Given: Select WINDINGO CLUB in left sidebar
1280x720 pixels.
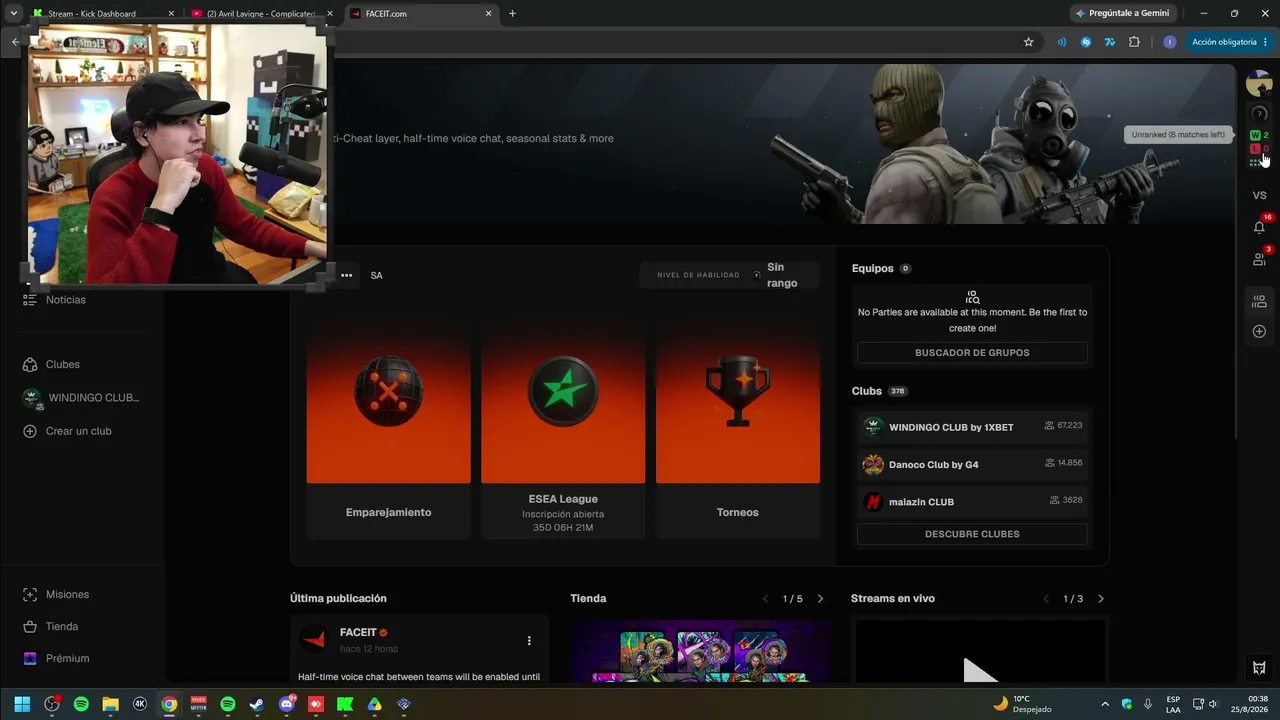Looking at the screenshot, I should tap(81, 398).
